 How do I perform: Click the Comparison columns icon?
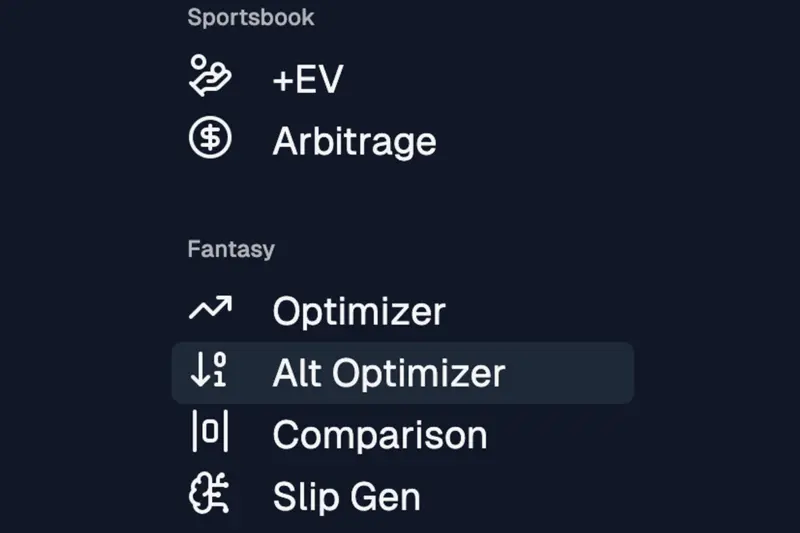point(210,434)
